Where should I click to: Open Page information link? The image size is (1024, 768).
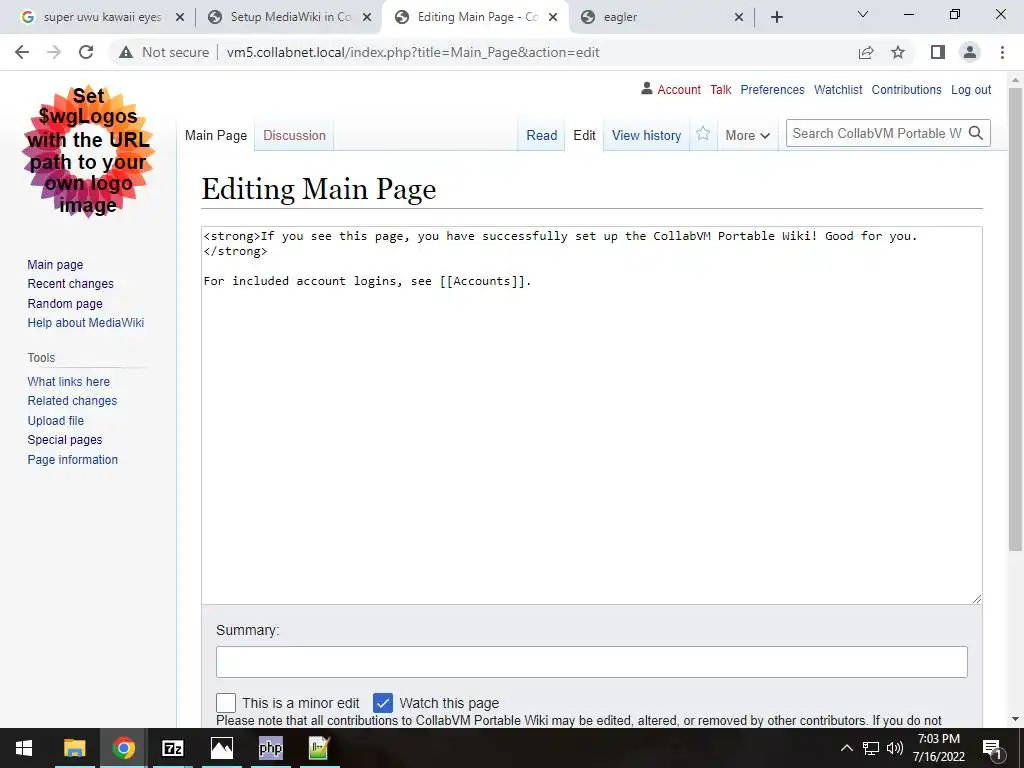72,459
